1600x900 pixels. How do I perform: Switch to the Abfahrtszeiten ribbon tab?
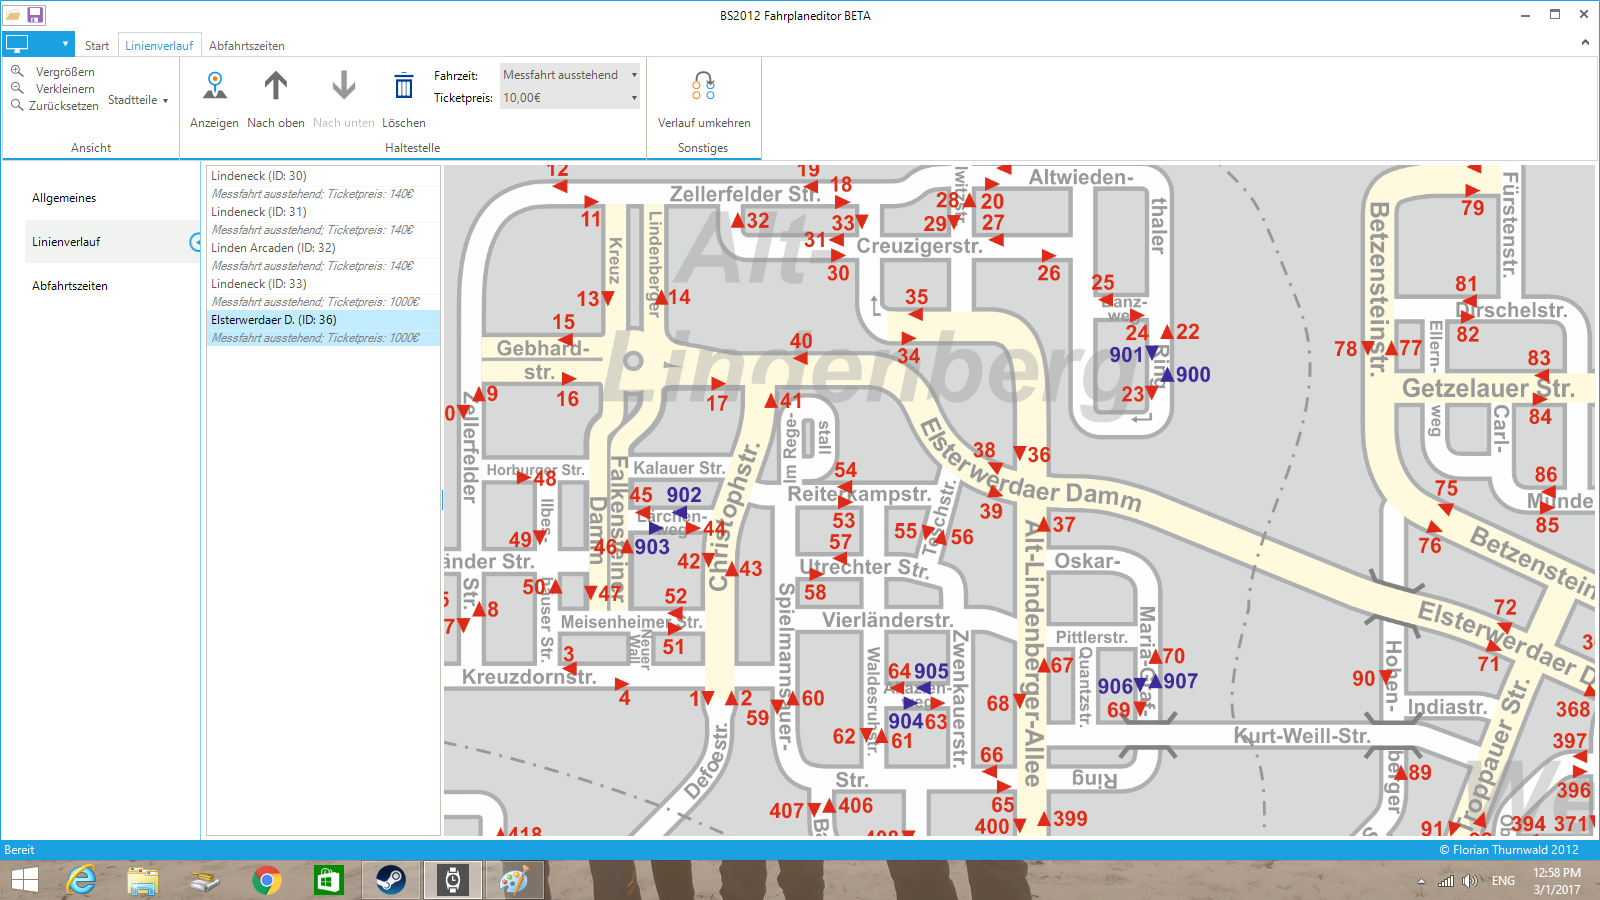coord(247,46)
